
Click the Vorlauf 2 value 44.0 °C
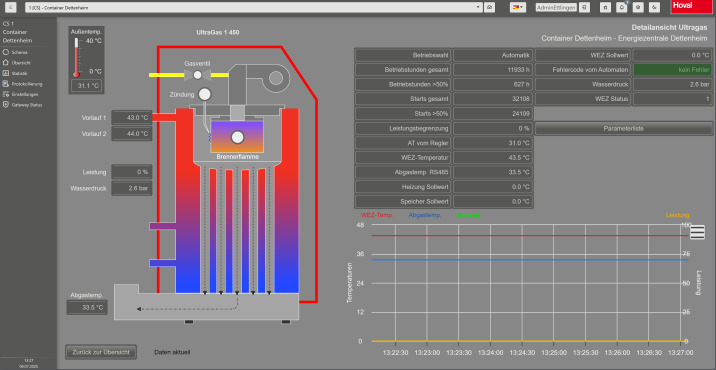132,134
